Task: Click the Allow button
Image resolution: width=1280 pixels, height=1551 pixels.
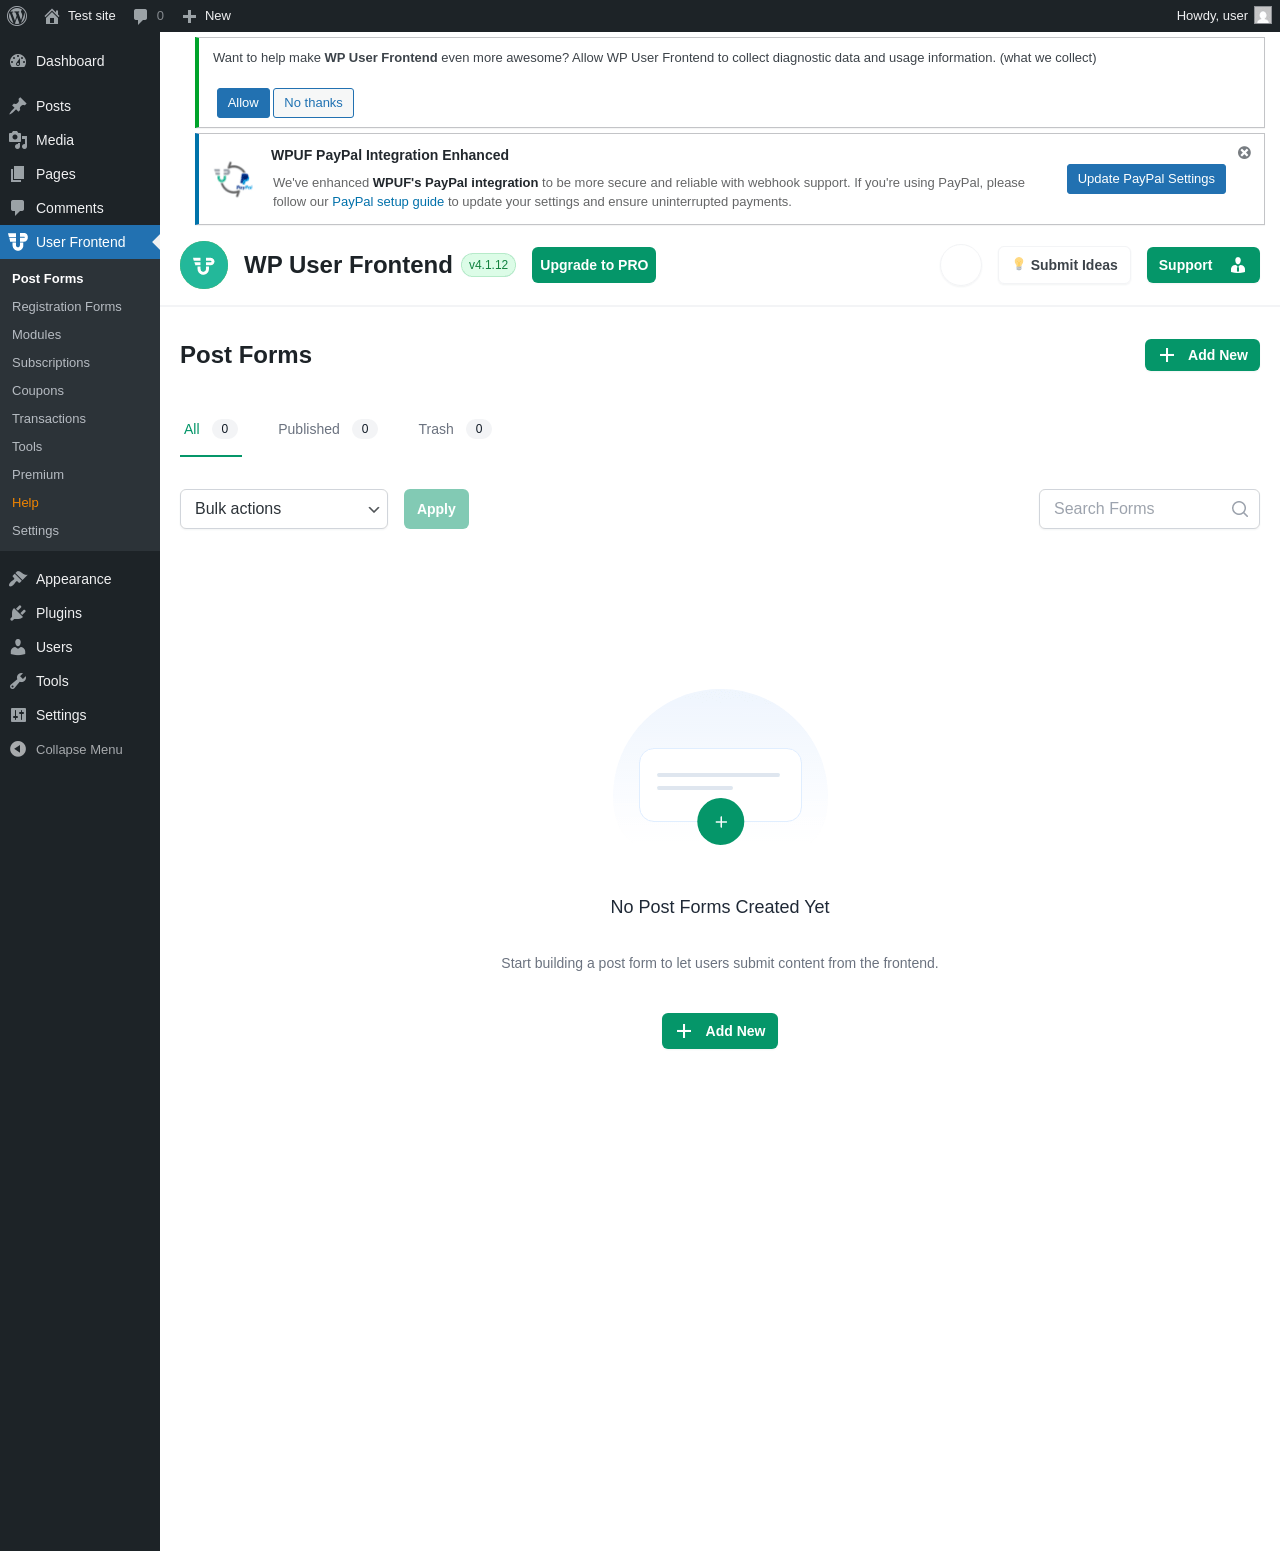Action: (243, 103)
